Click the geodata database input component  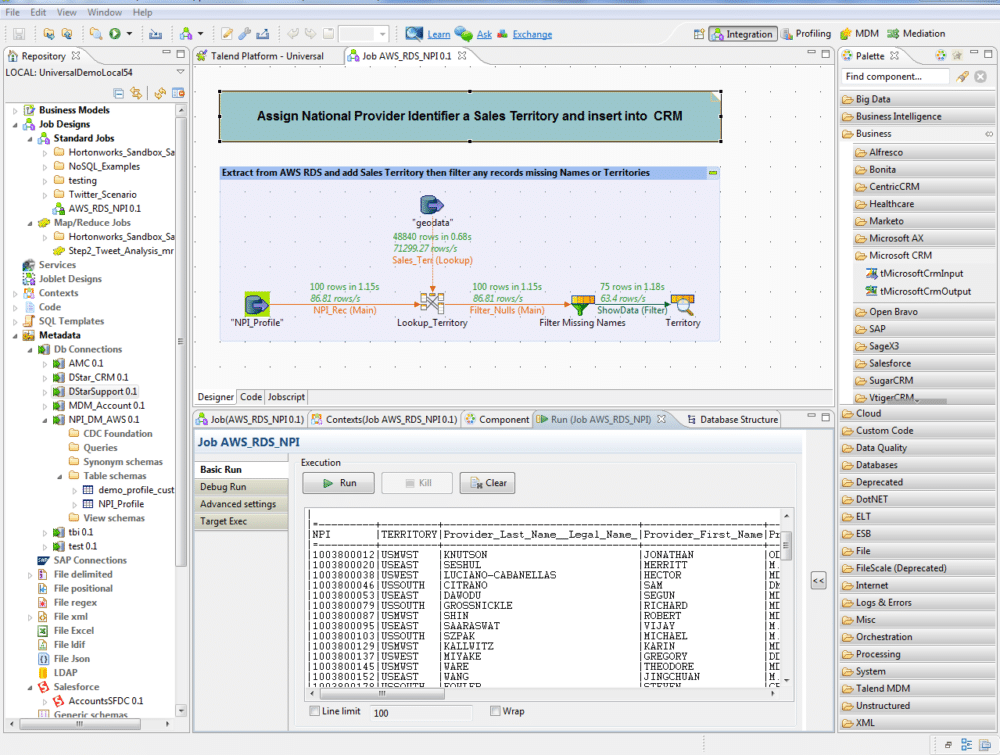click(432, 204)
